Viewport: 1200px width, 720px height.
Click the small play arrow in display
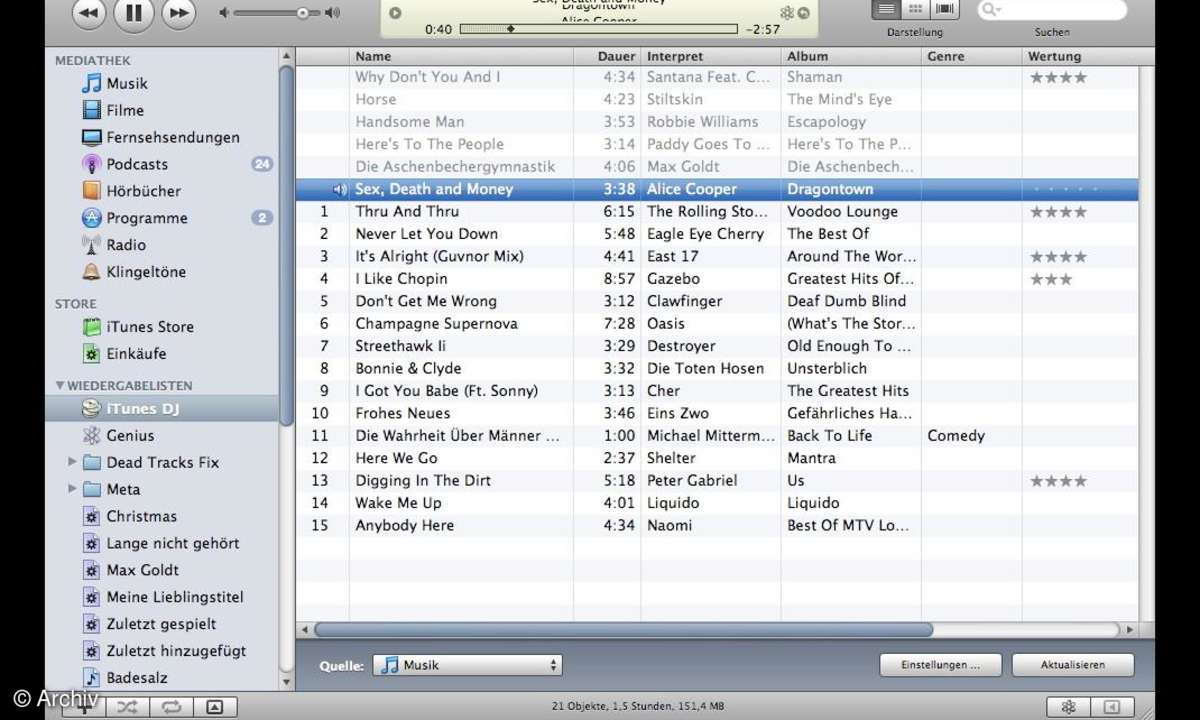[395, 13]
